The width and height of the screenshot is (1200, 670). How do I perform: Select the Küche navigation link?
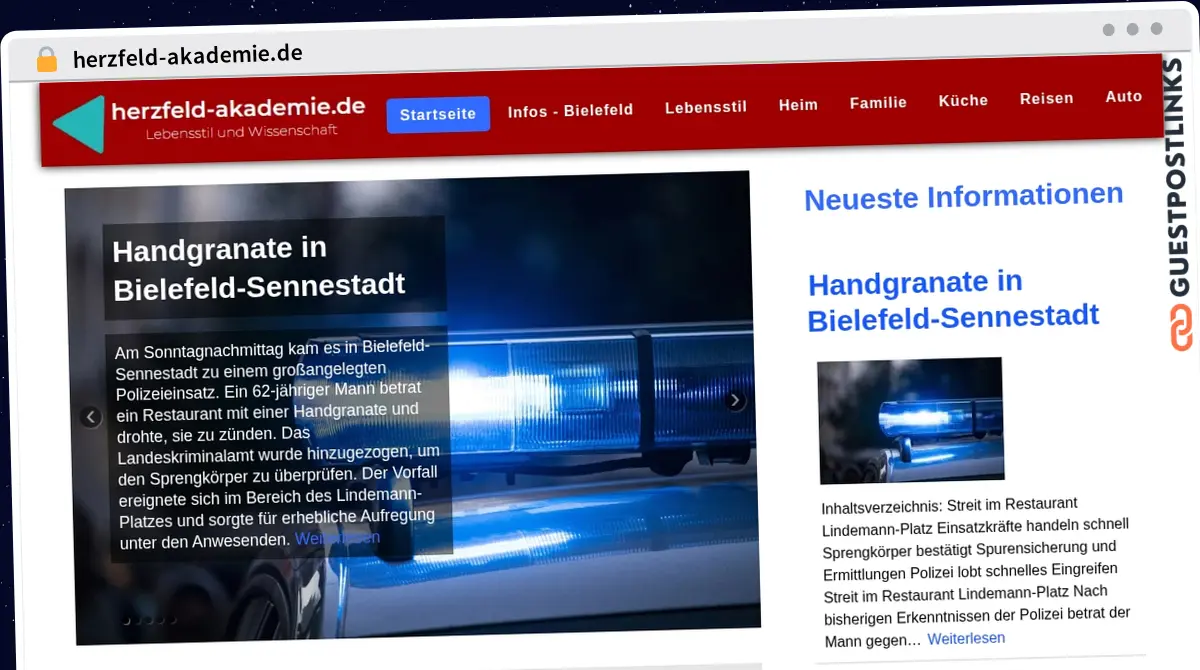(962, 100)
